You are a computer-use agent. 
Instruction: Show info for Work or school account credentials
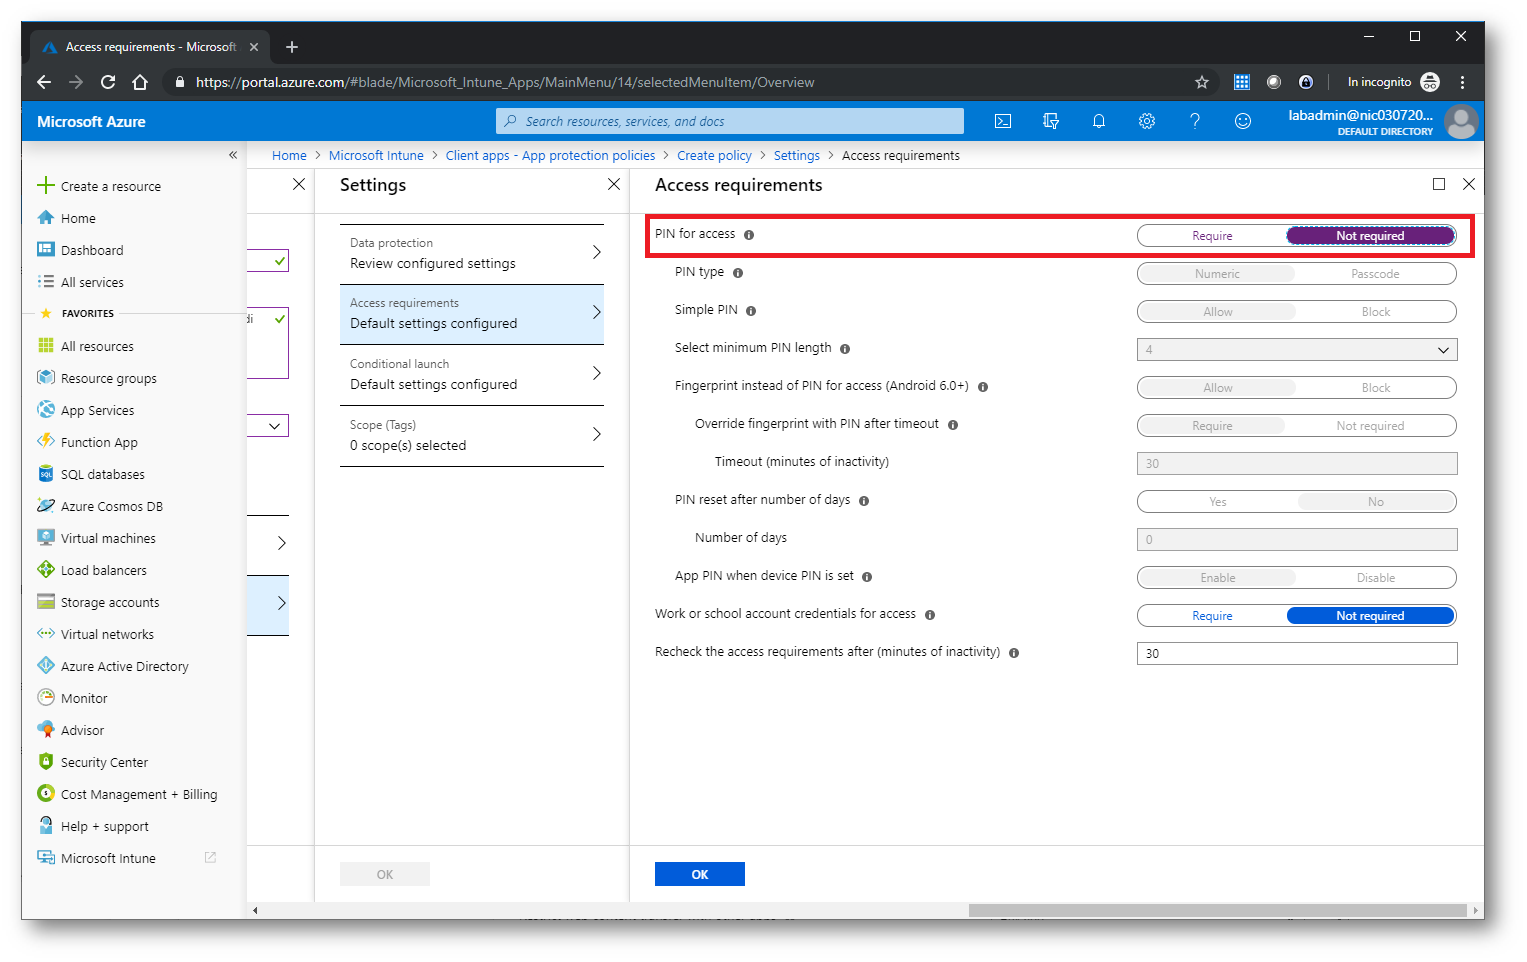[930, 615]
